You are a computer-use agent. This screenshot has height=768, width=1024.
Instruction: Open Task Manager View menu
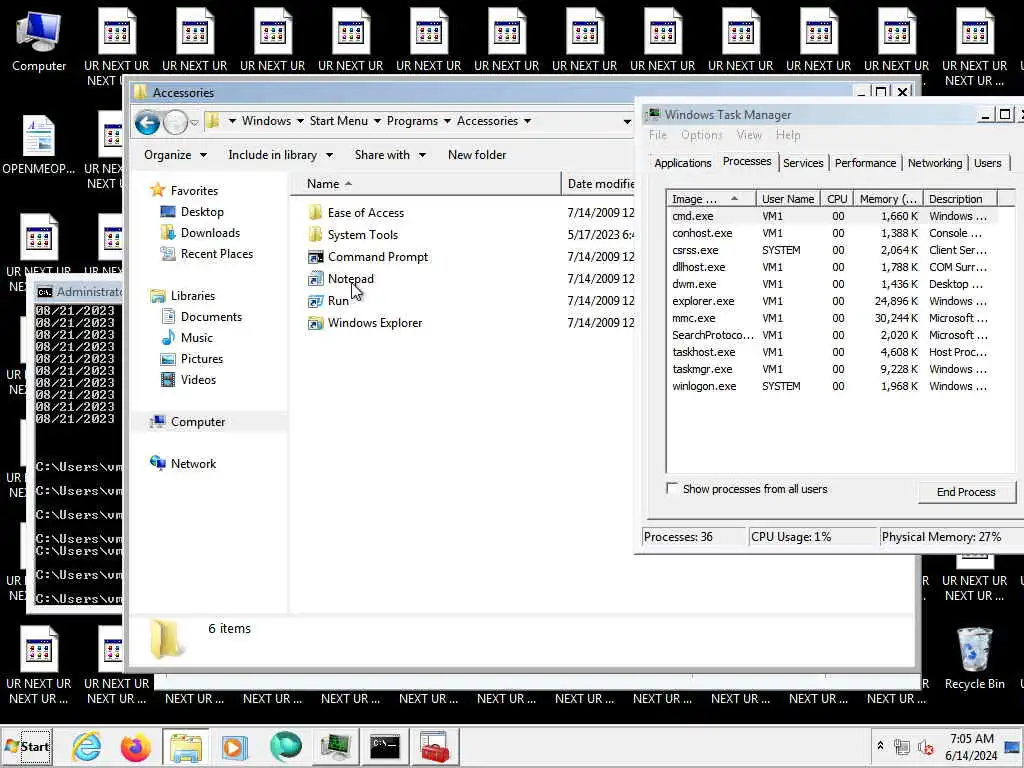coord(749,135)
